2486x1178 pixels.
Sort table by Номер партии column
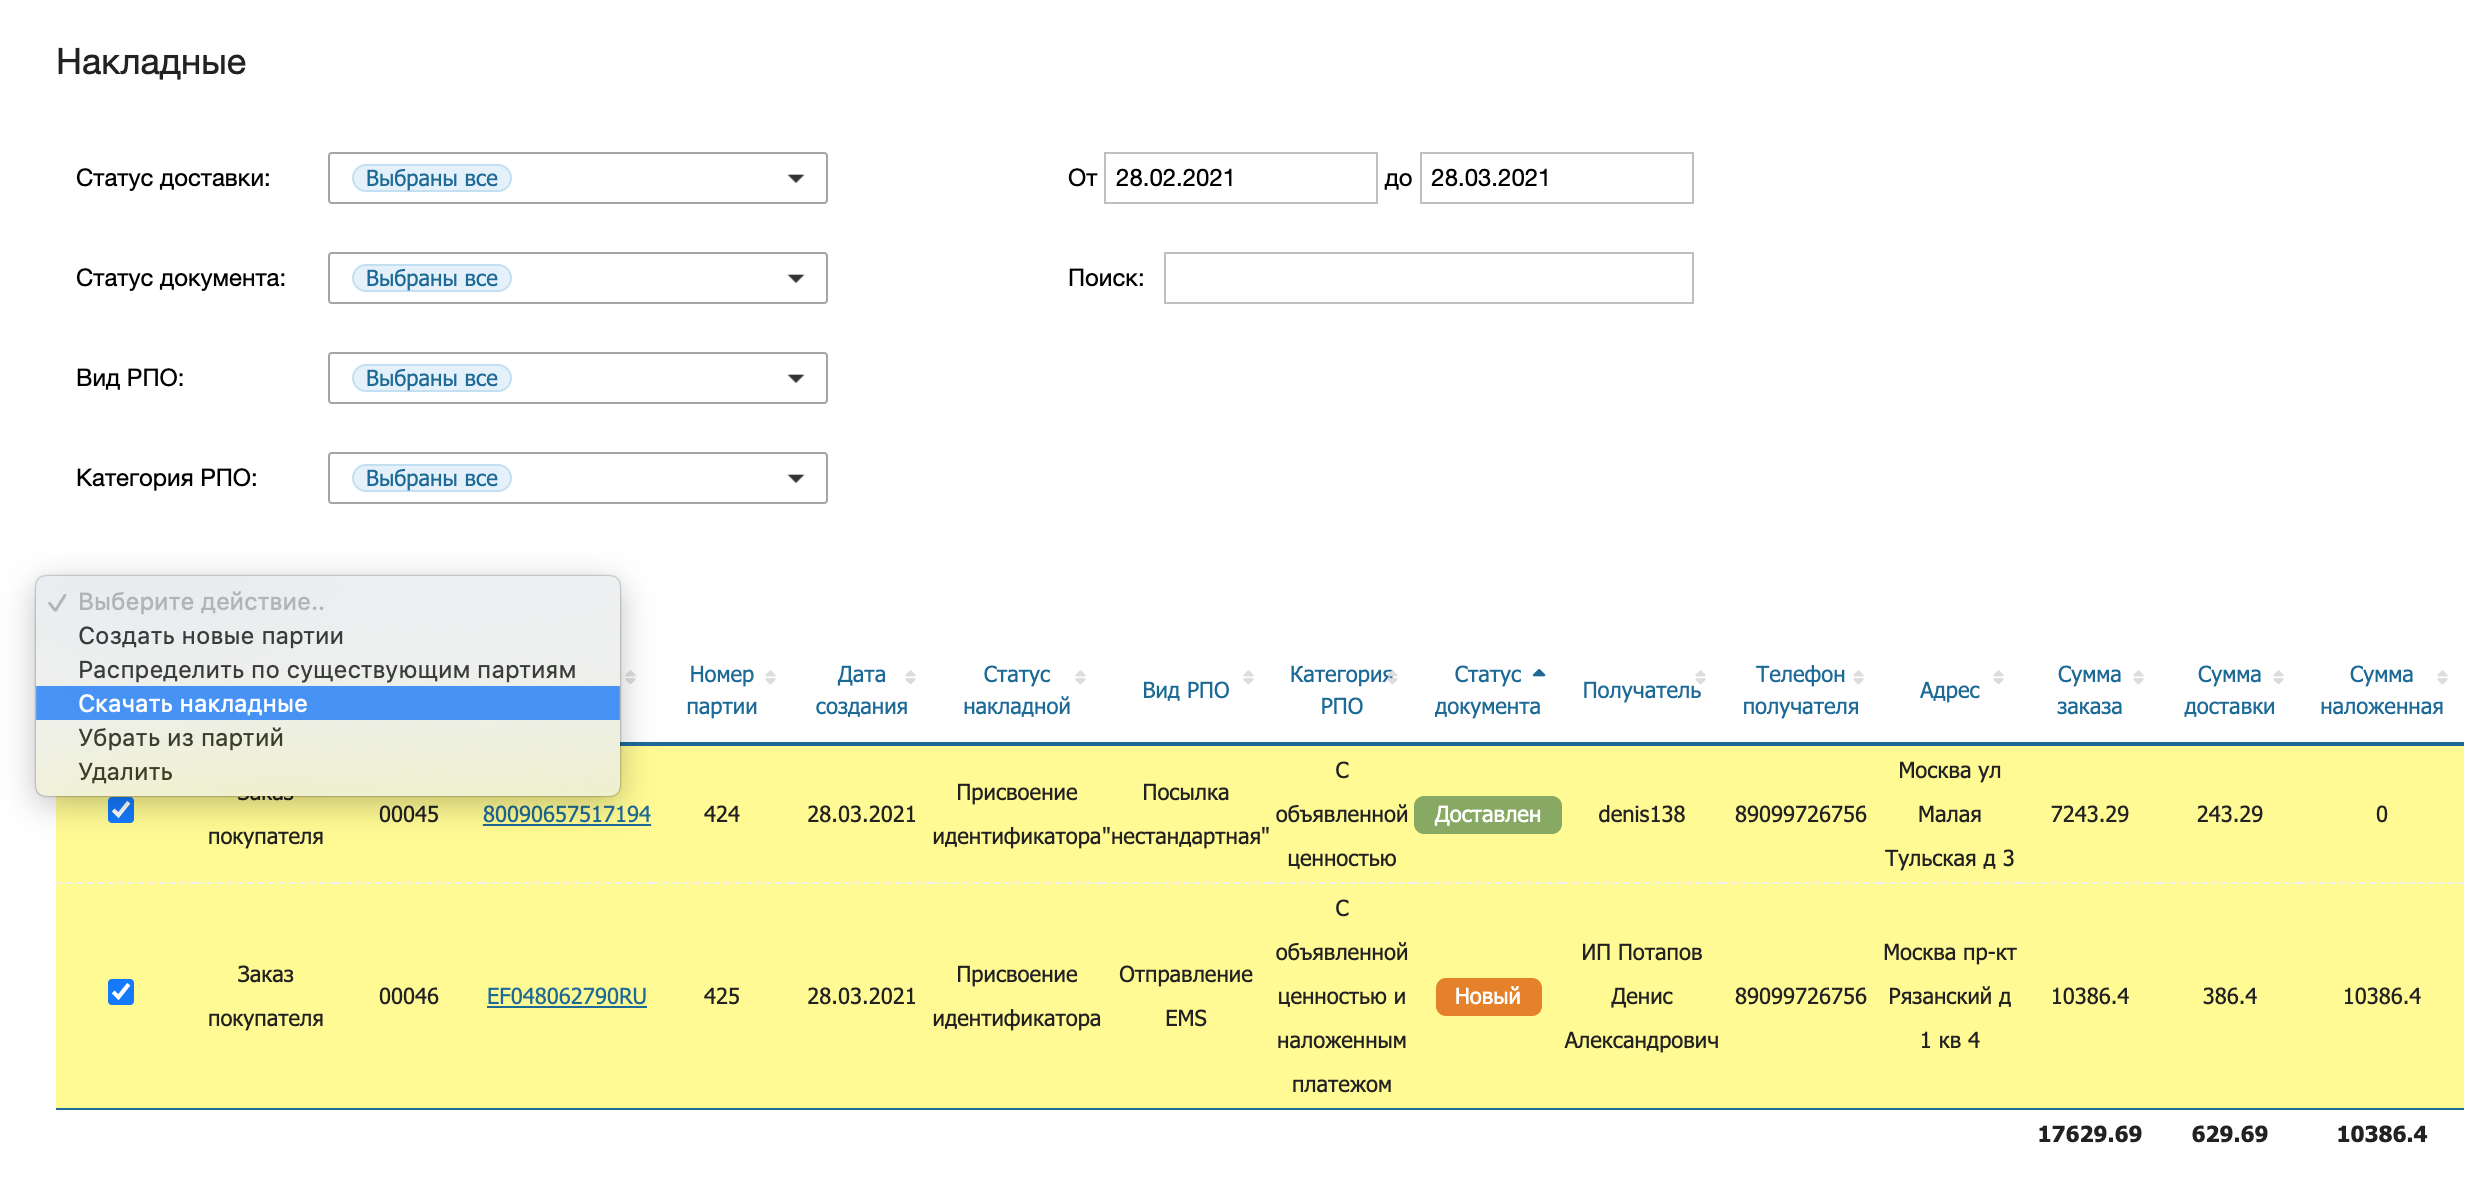coord(721,690)
